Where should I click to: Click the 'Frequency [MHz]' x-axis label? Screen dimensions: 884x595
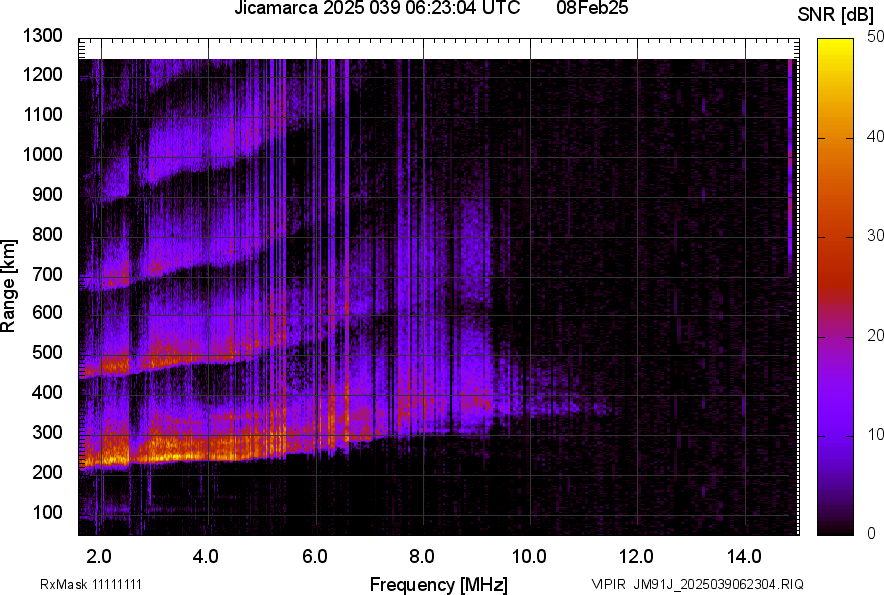point(438,584)
